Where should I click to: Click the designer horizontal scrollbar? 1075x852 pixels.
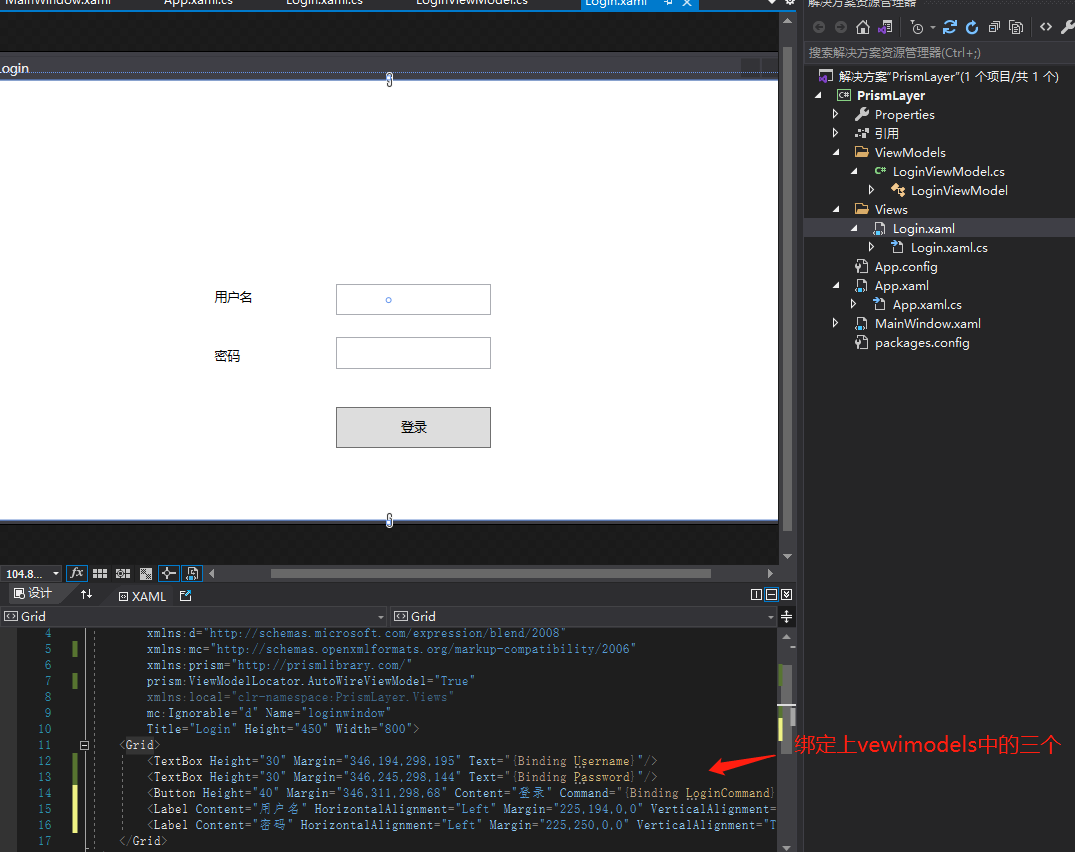click(491, 574)
